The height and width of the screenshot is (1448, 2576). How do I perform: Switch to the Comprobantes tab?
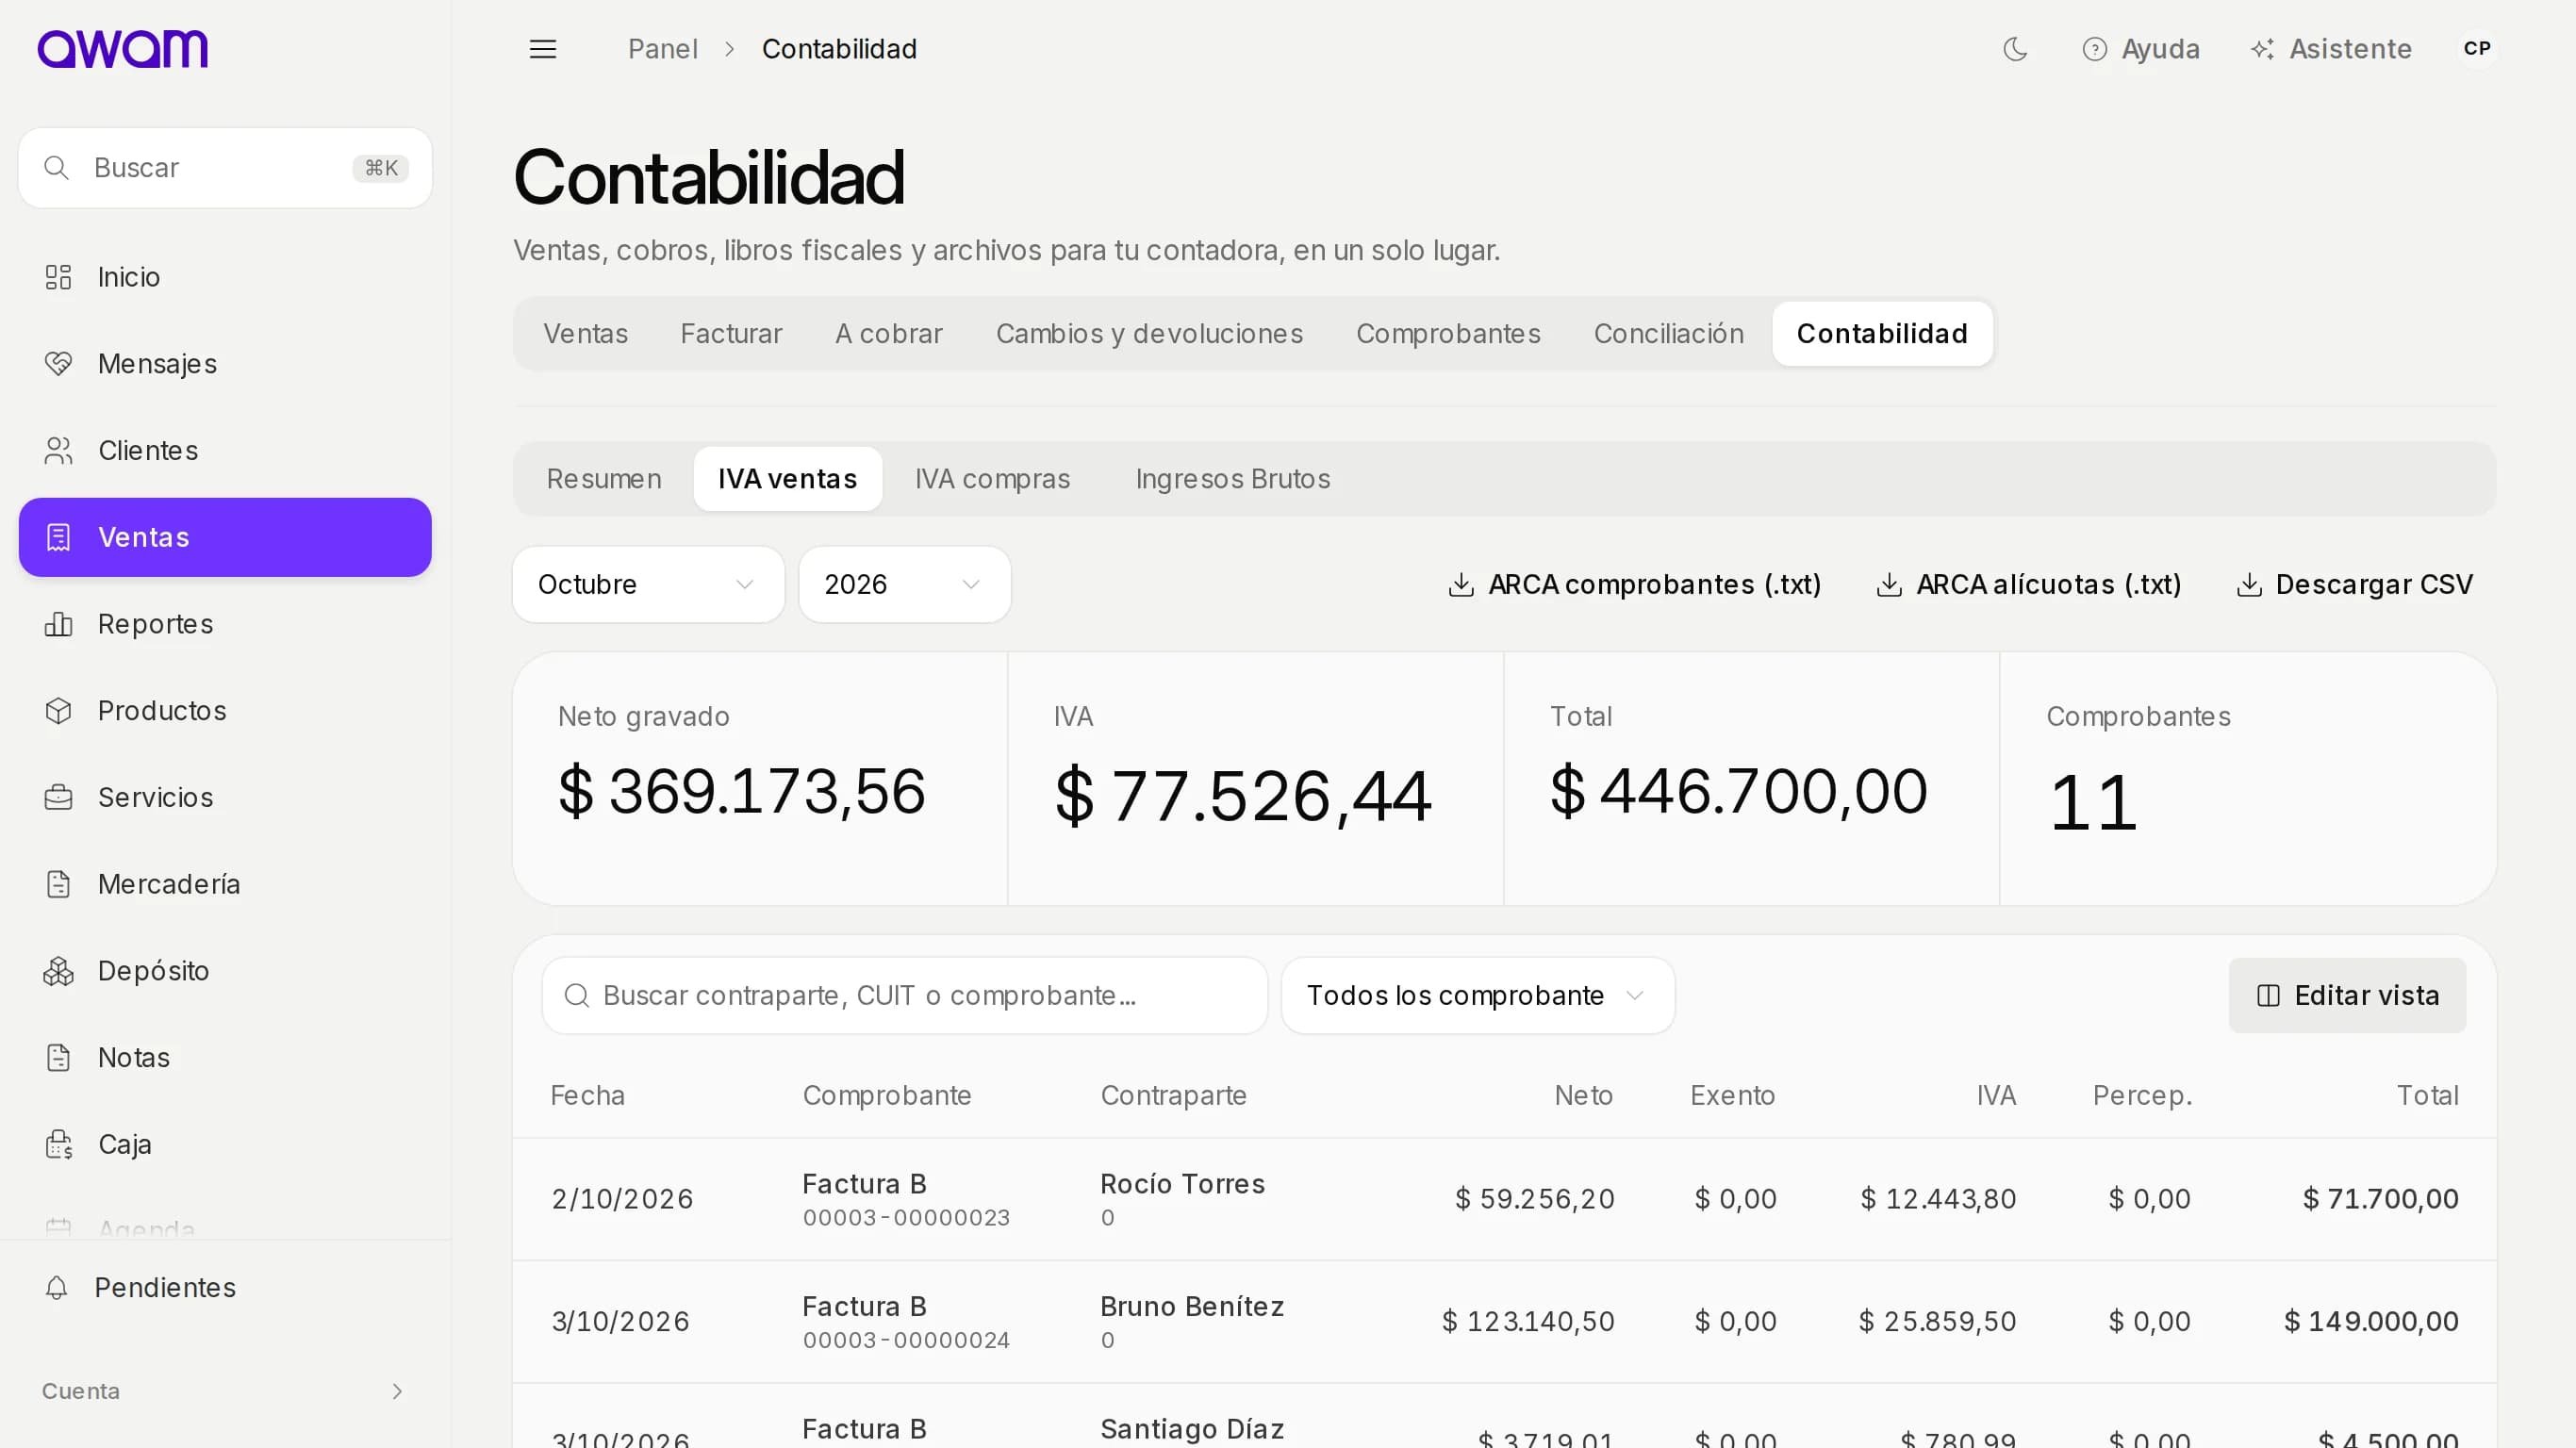click(x=1448, y=334)
